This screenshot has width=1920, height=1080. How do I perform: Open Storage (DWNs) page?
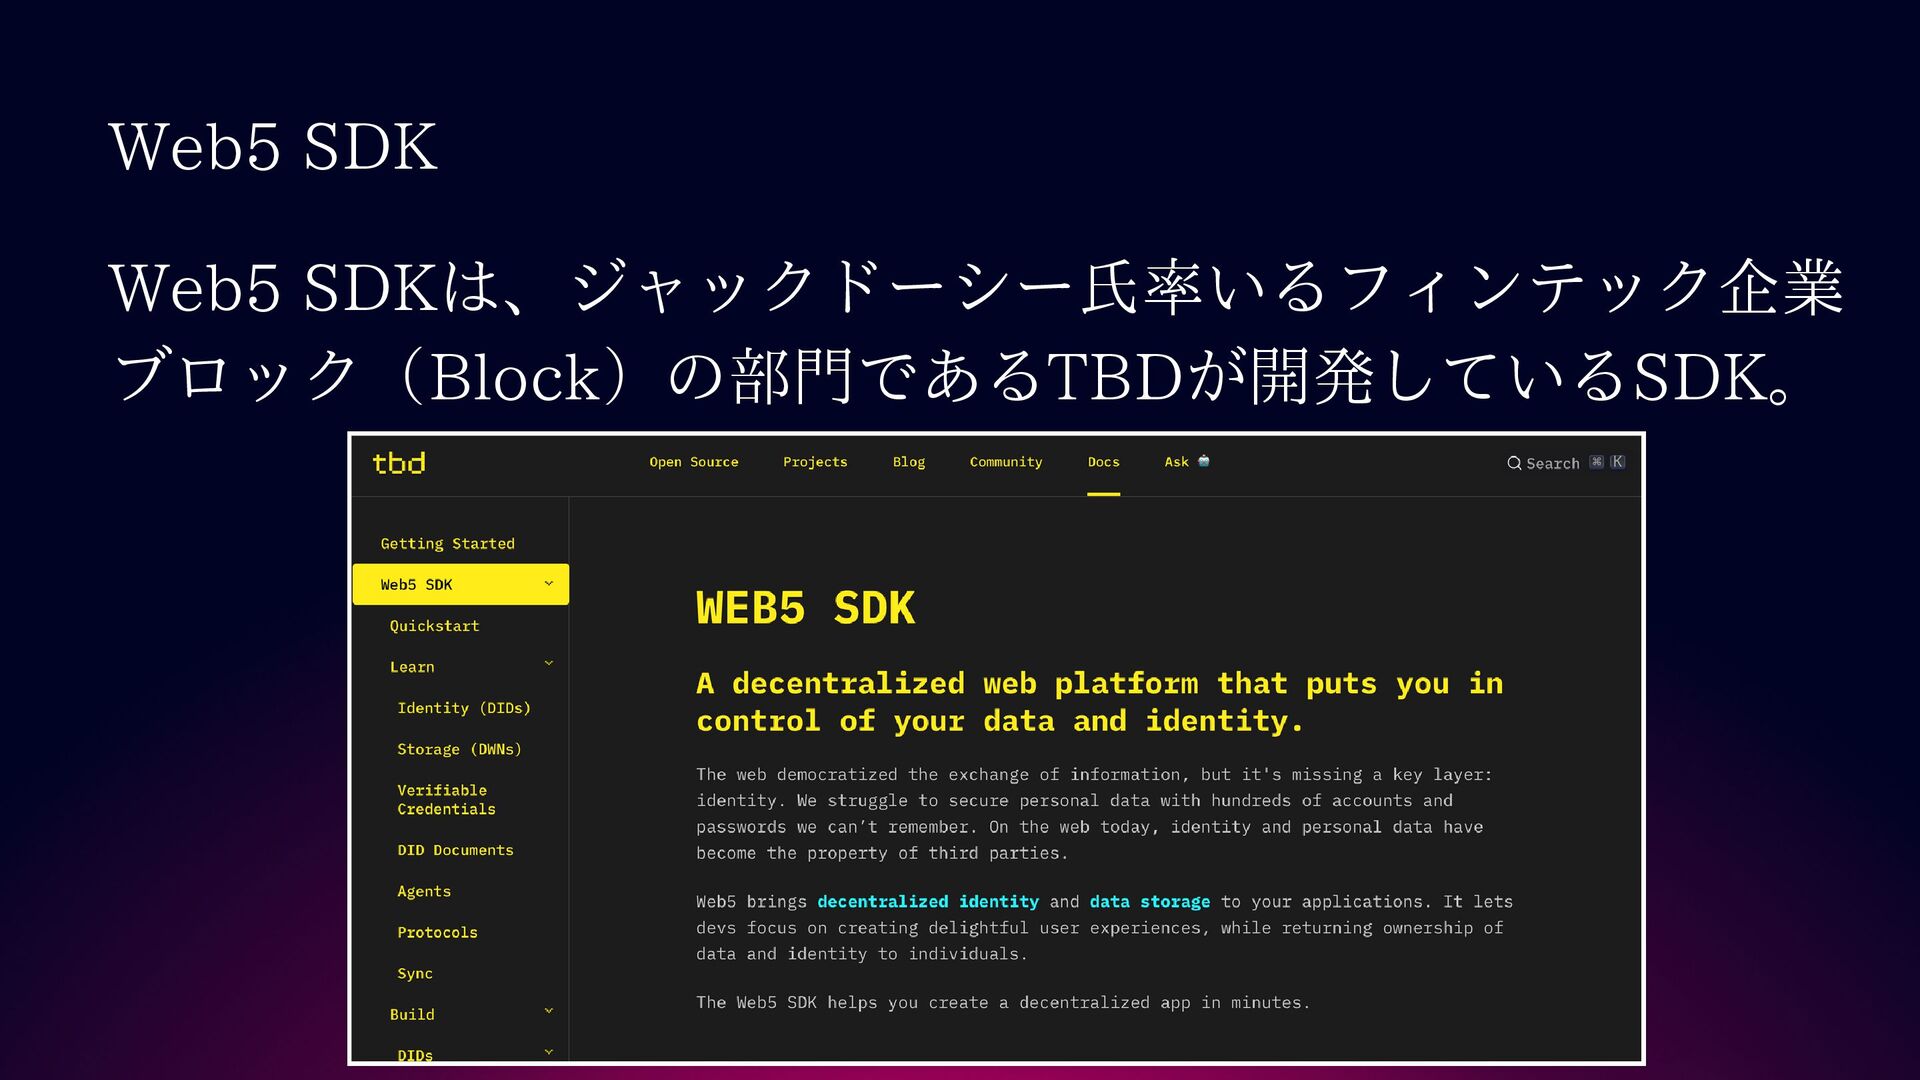(460, 749)
